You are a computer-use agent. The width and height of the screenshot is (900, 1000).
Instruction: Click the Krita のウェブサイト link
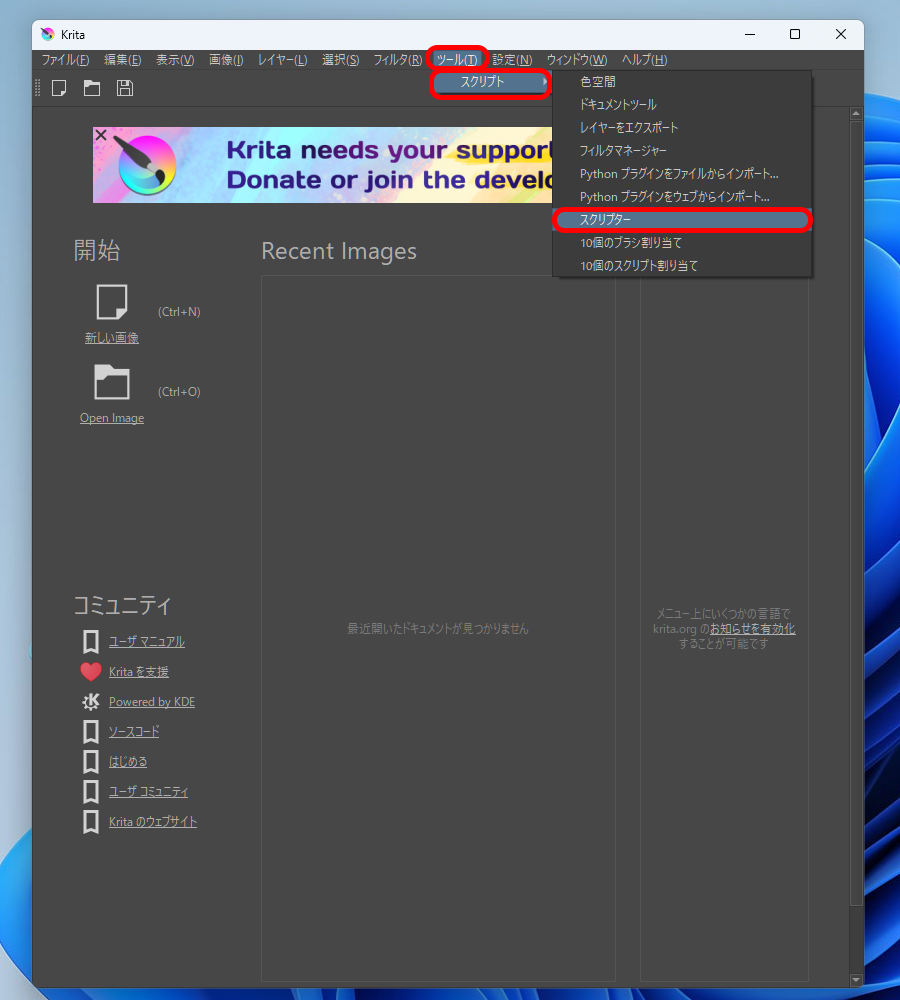153,821
